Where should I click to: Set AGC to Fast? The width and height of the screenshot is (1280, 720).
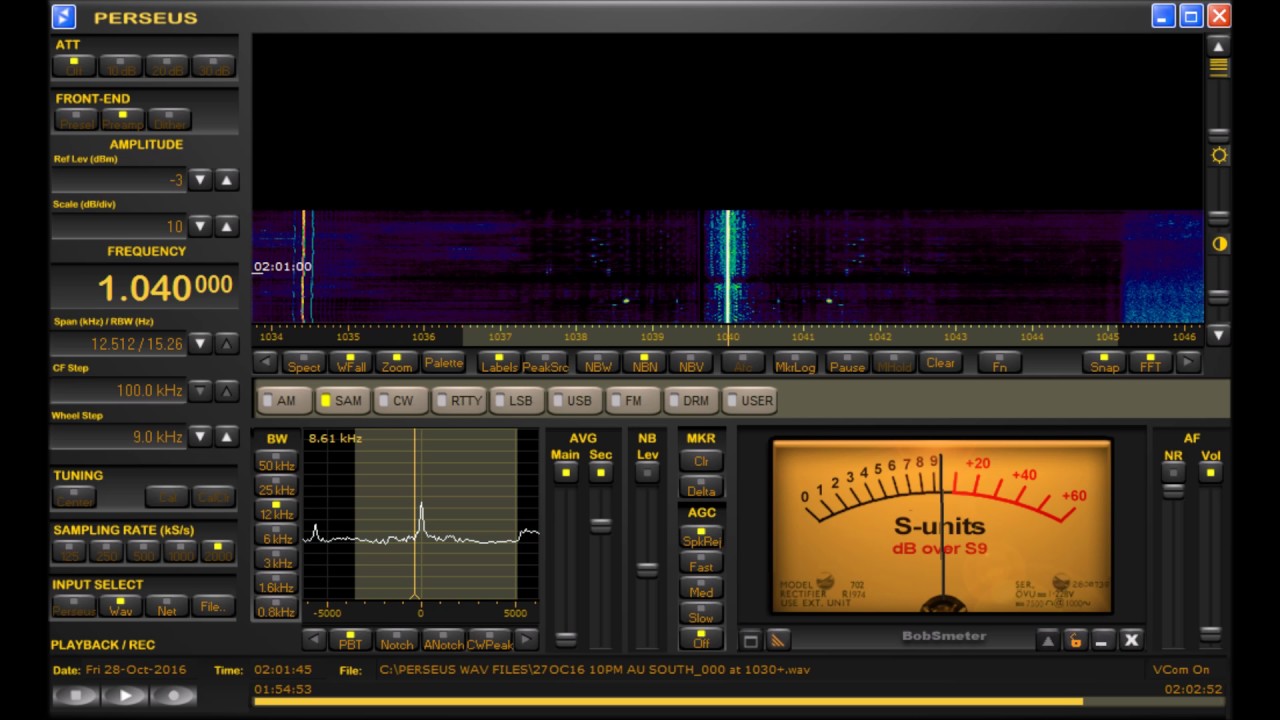coord(701,564)
